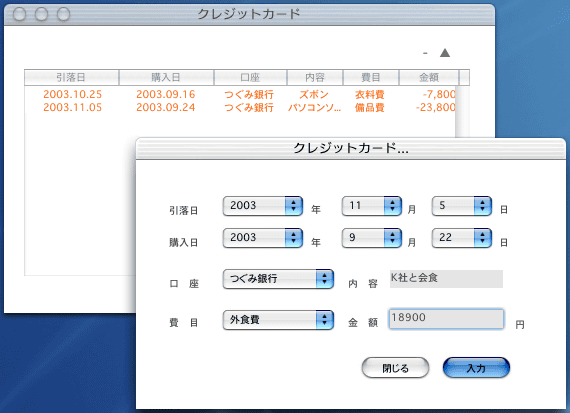The width and height of the screenshot is (570, 413).
Task: Select the 2003.10.25 ズボン row
Action: 240,95
